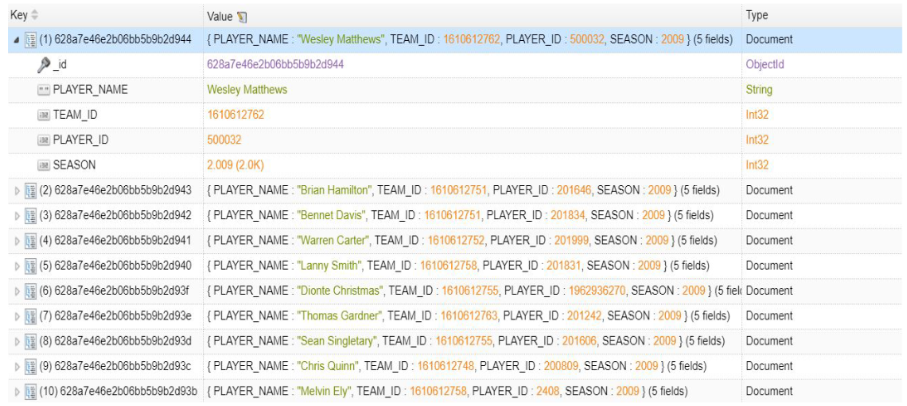Click the ObjectId value 628a7e46e2b06bb5b9b2d944
The width and height of the screenshot is (907, 406).
[275, 65]
